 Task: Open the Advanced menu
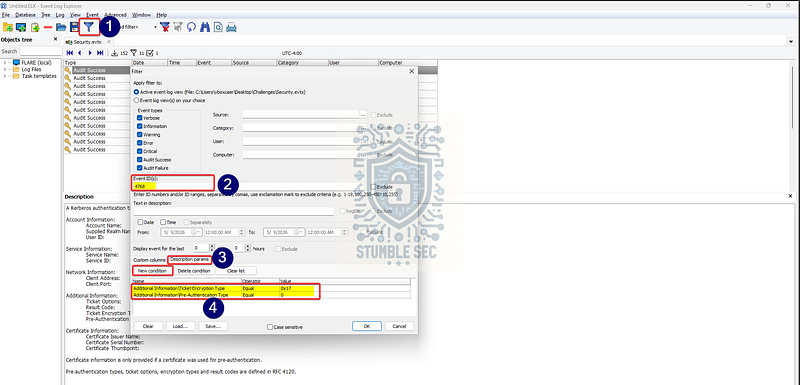pyautogui.click(x=115, y=15)
